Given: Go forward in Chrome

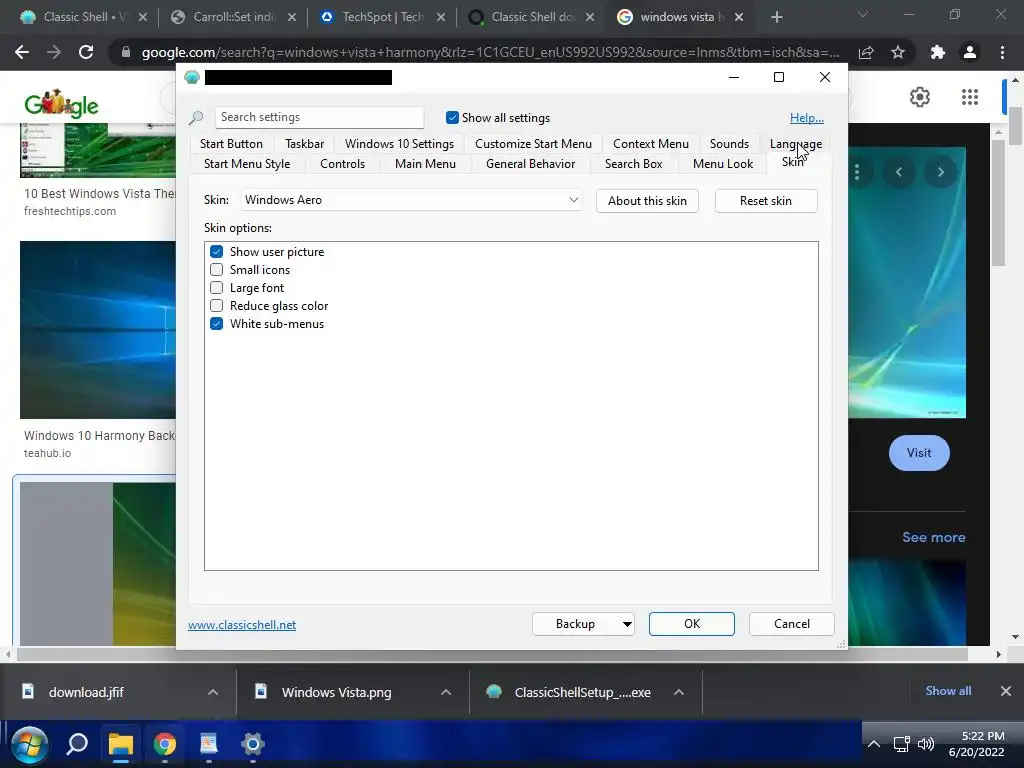Looking at the screenshot, I should tap(54, 52).
